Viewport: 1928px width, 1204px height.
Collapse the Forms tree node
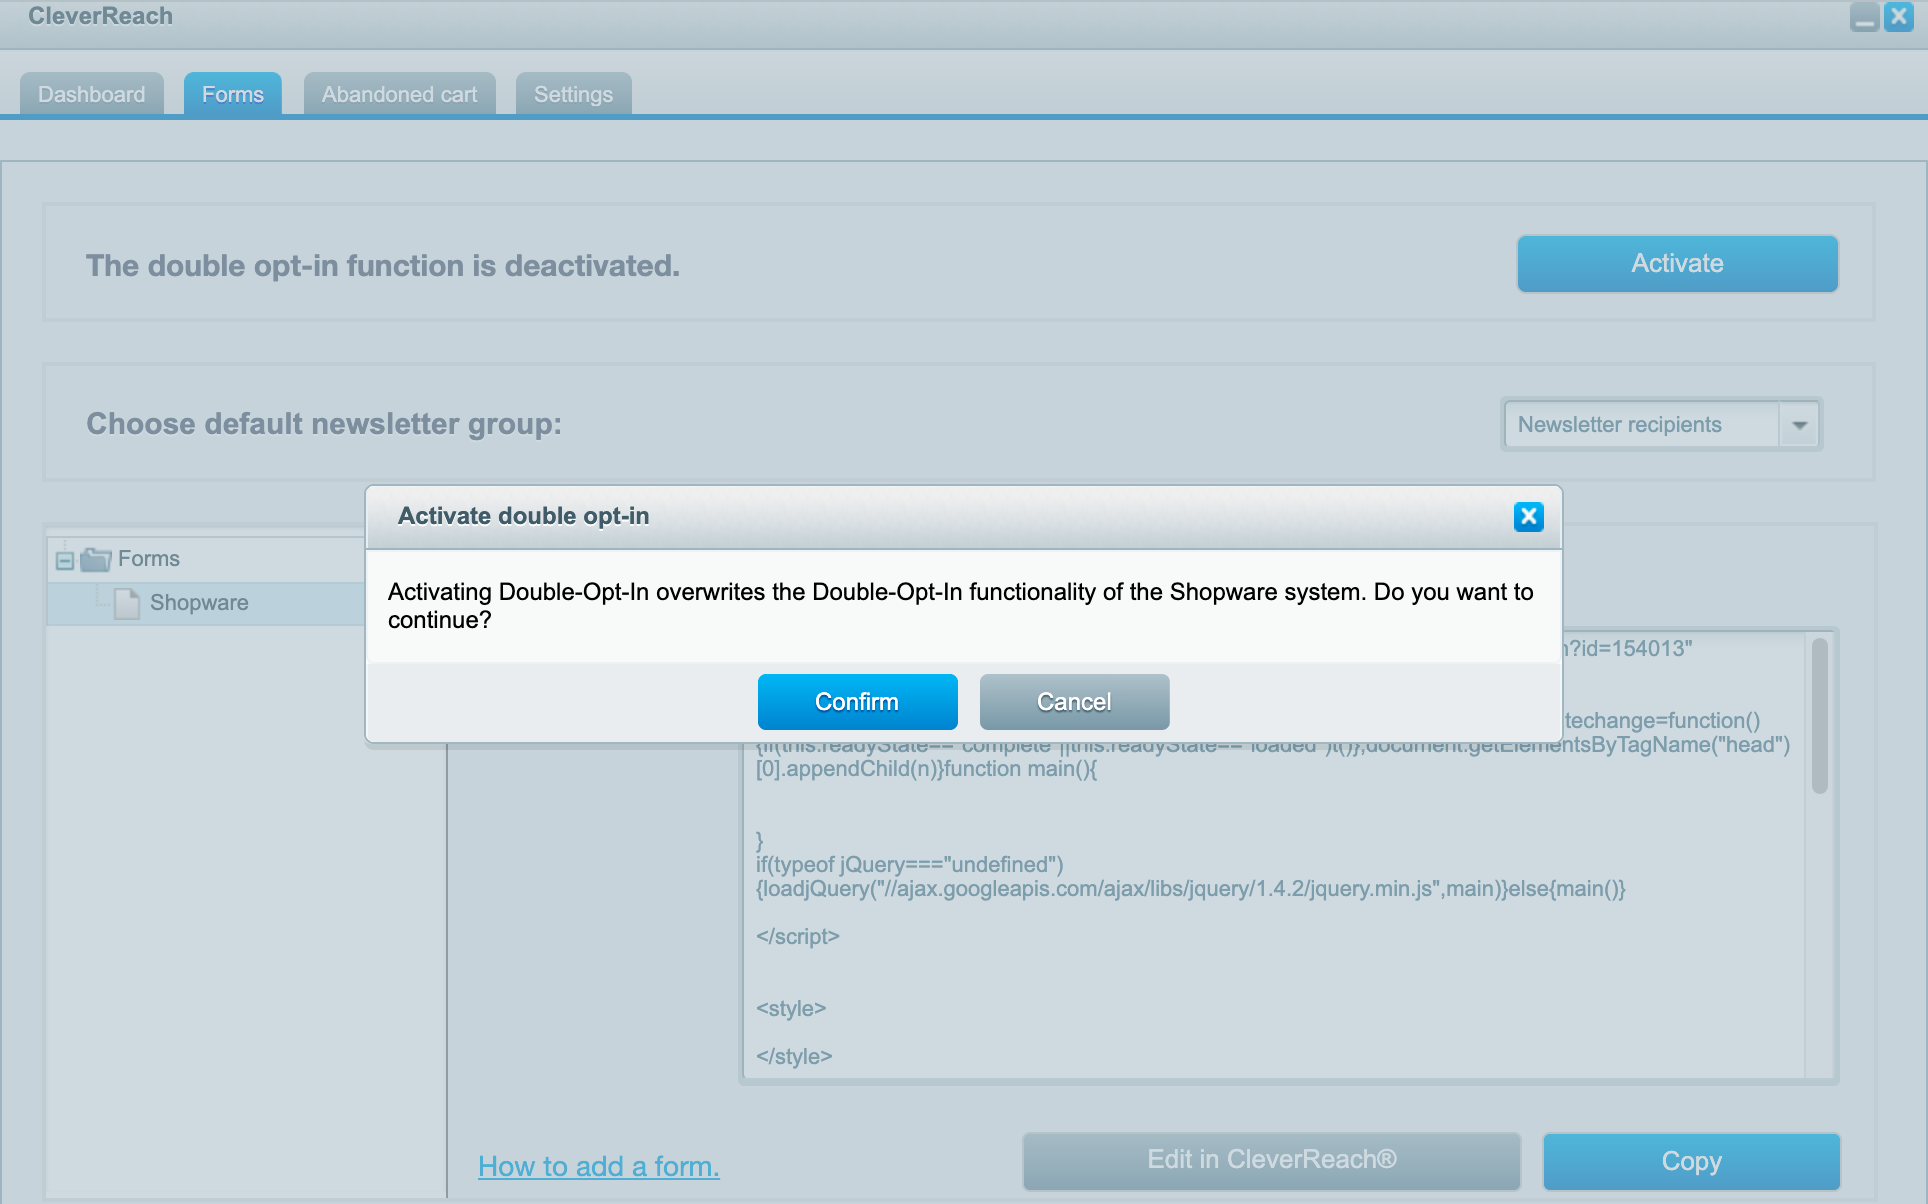(65, 560)
